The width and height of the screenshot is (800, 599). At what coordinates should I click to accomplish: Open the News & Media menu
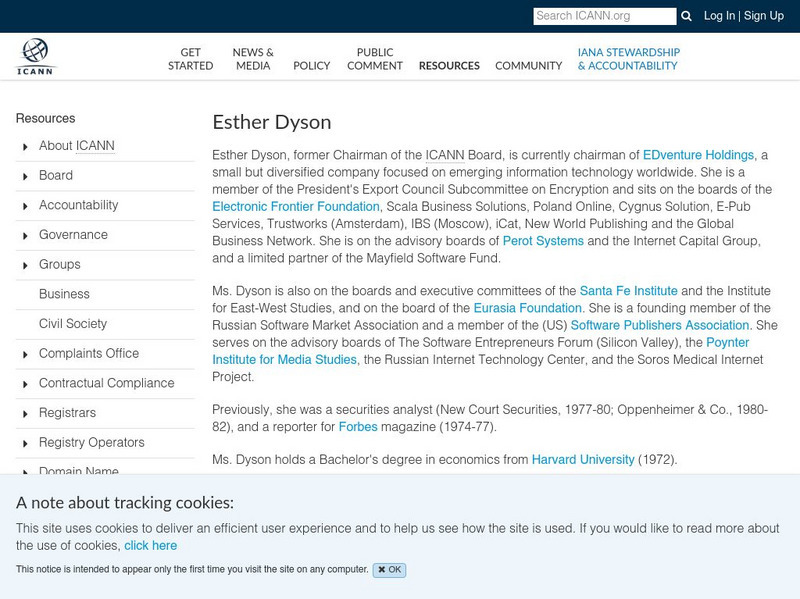coord(251,58)
